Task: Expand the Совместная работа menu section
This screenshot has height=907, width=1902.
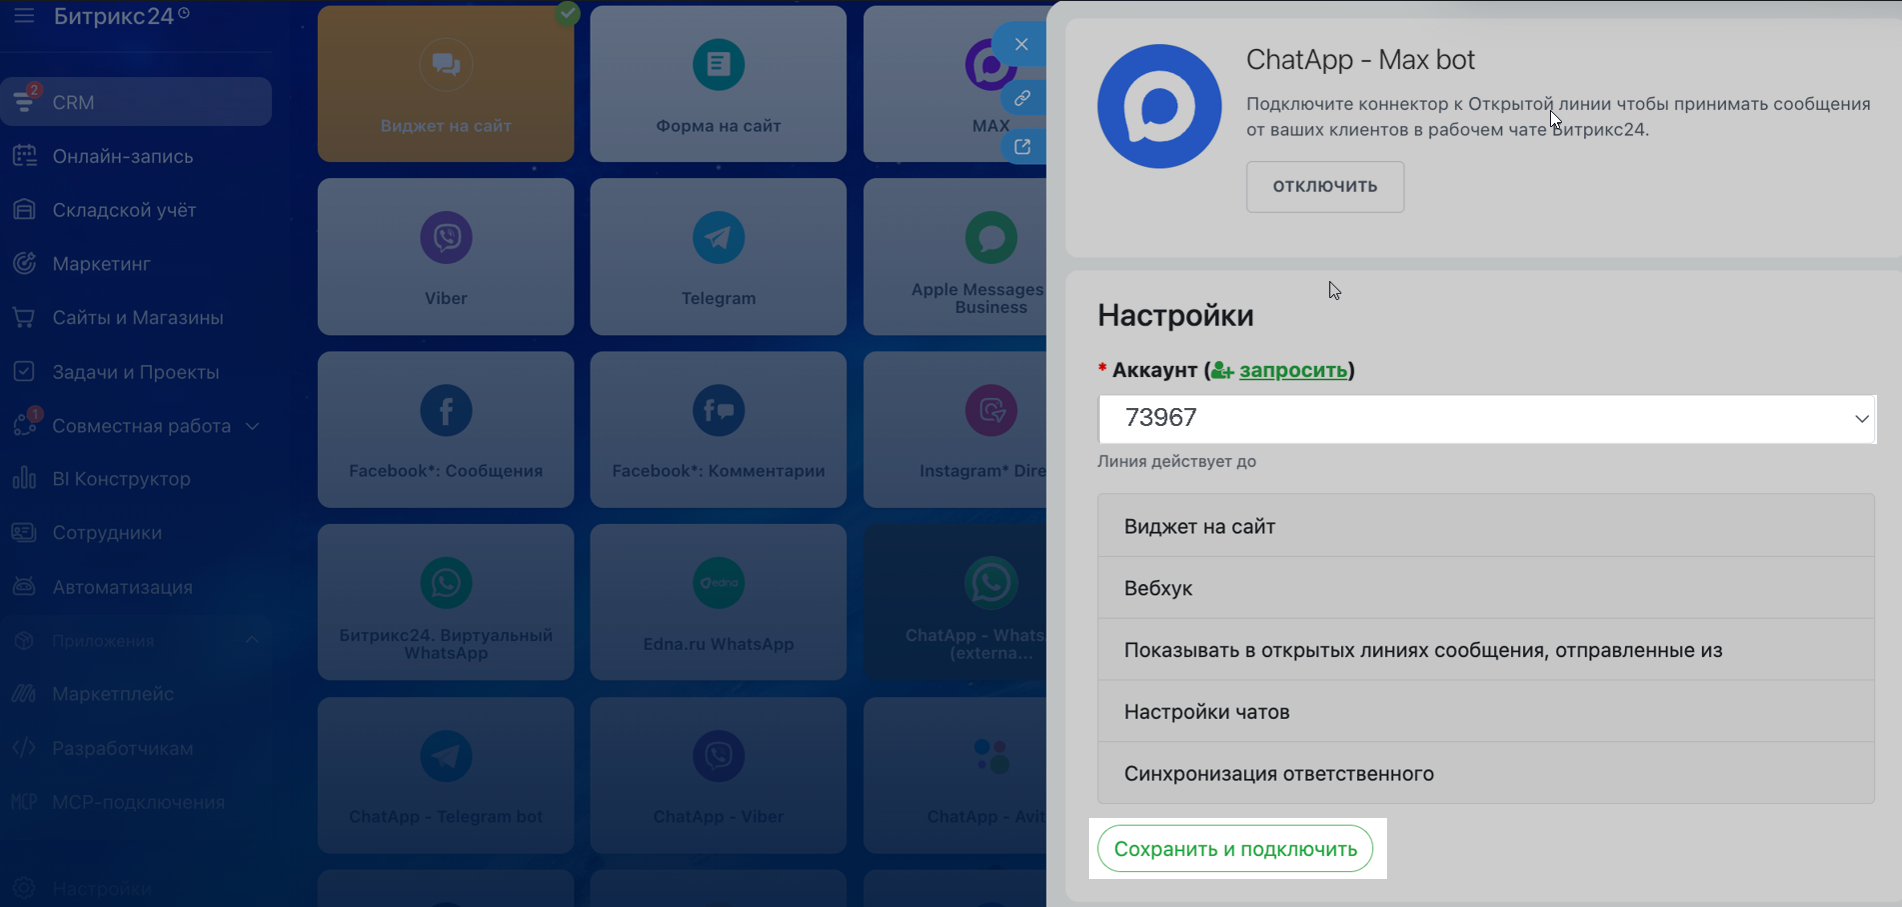Action: tap(252, 426)
